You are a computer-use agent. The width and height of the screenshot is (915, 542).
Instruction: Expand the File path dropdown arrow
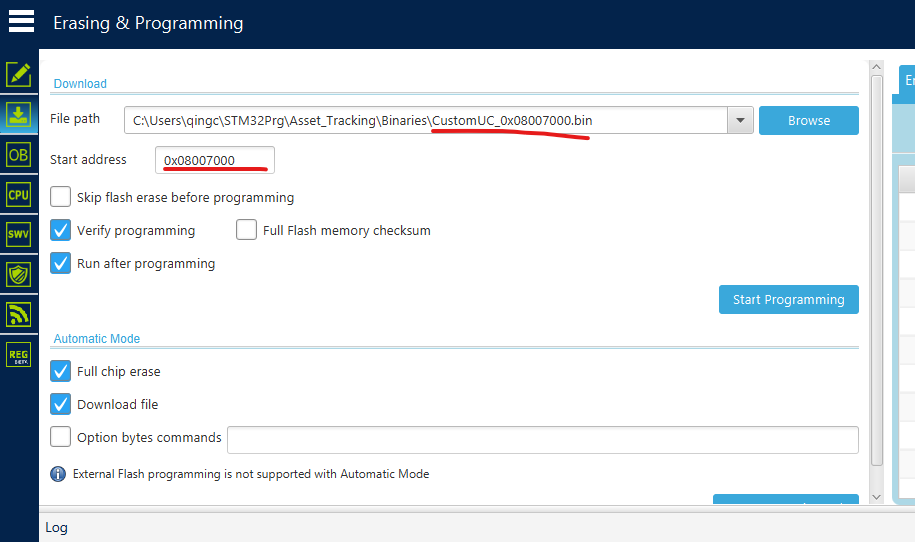(x=740, y=120)
